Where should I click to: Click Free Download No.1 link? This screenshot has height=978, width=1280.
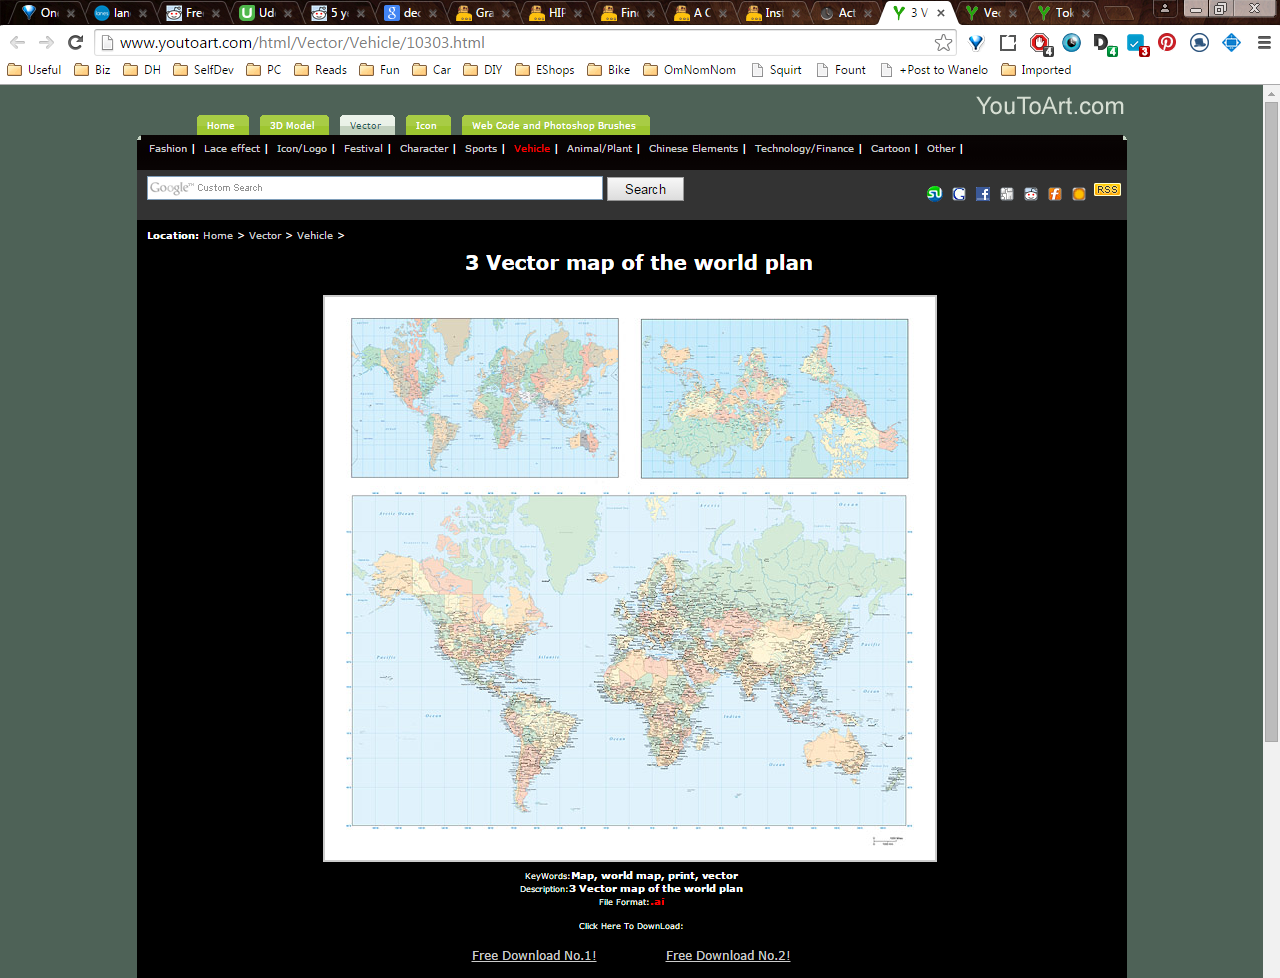pos(534,955)
